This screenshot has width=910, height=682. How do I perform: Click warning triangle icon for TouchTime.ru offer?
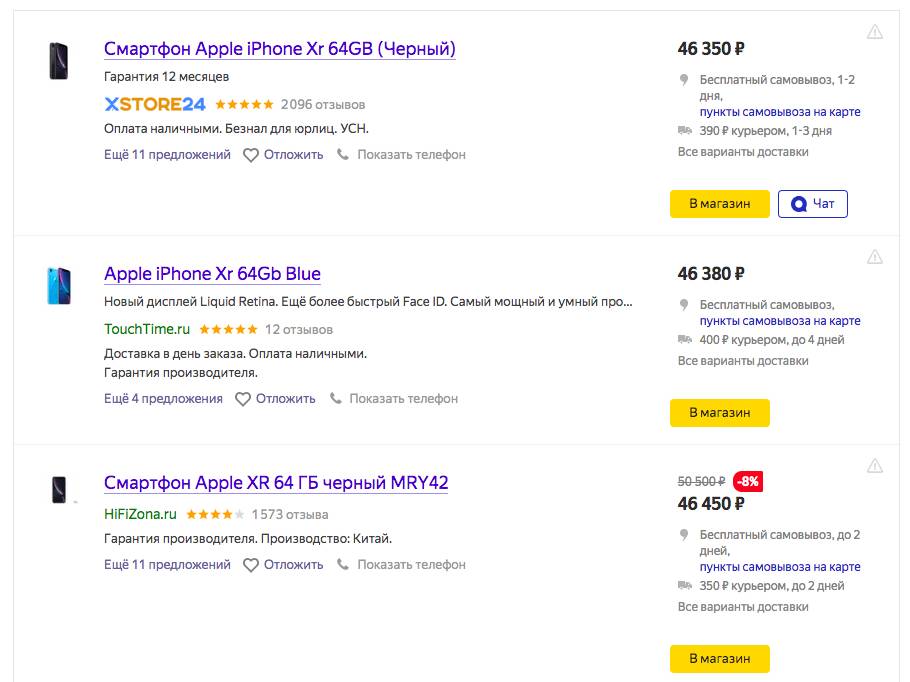(x=875, y=257)
